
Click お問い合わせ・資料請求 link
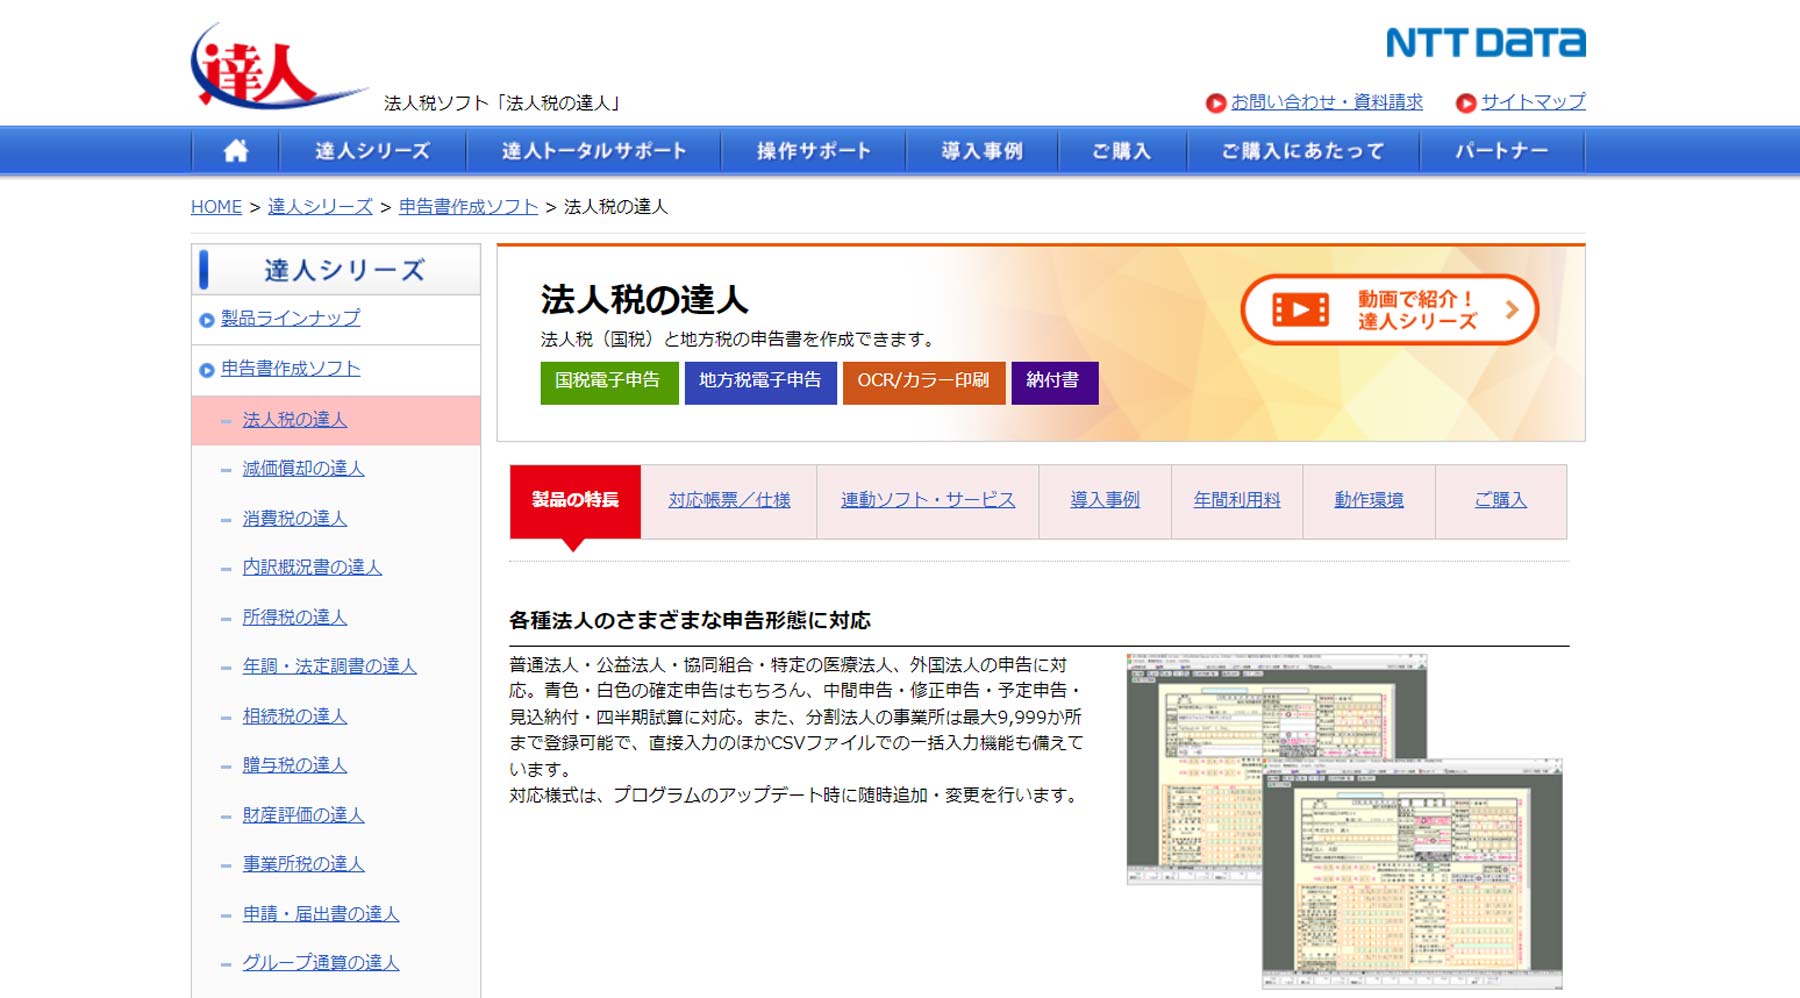click(1327, 102)
